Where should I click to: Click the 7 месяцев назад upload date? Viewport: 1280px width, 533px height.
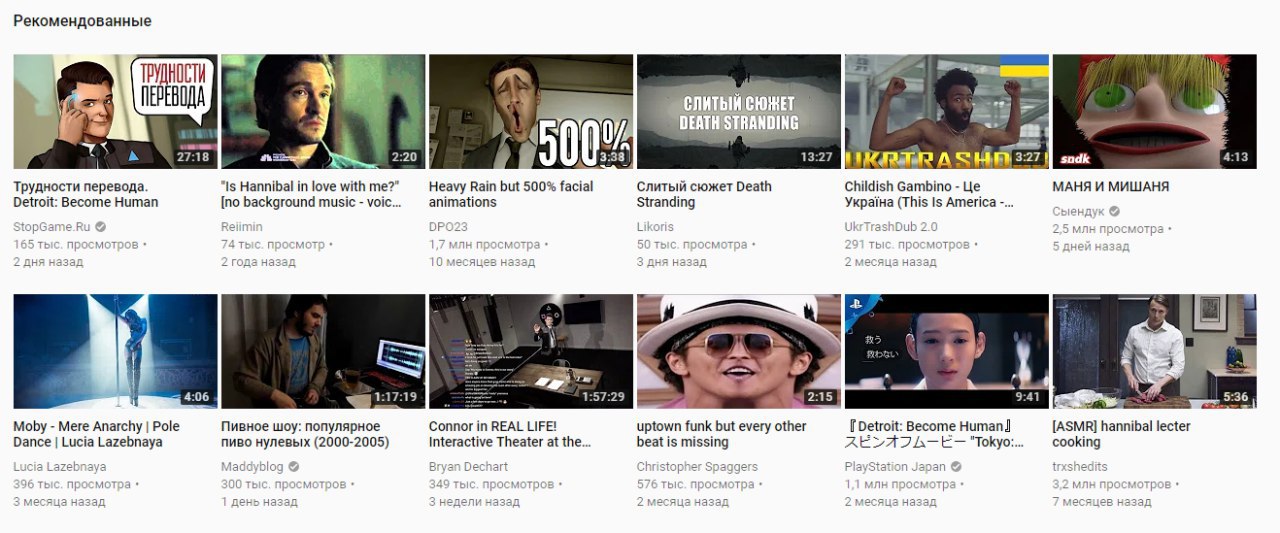pyautogui.click(x=1104, y=502)
